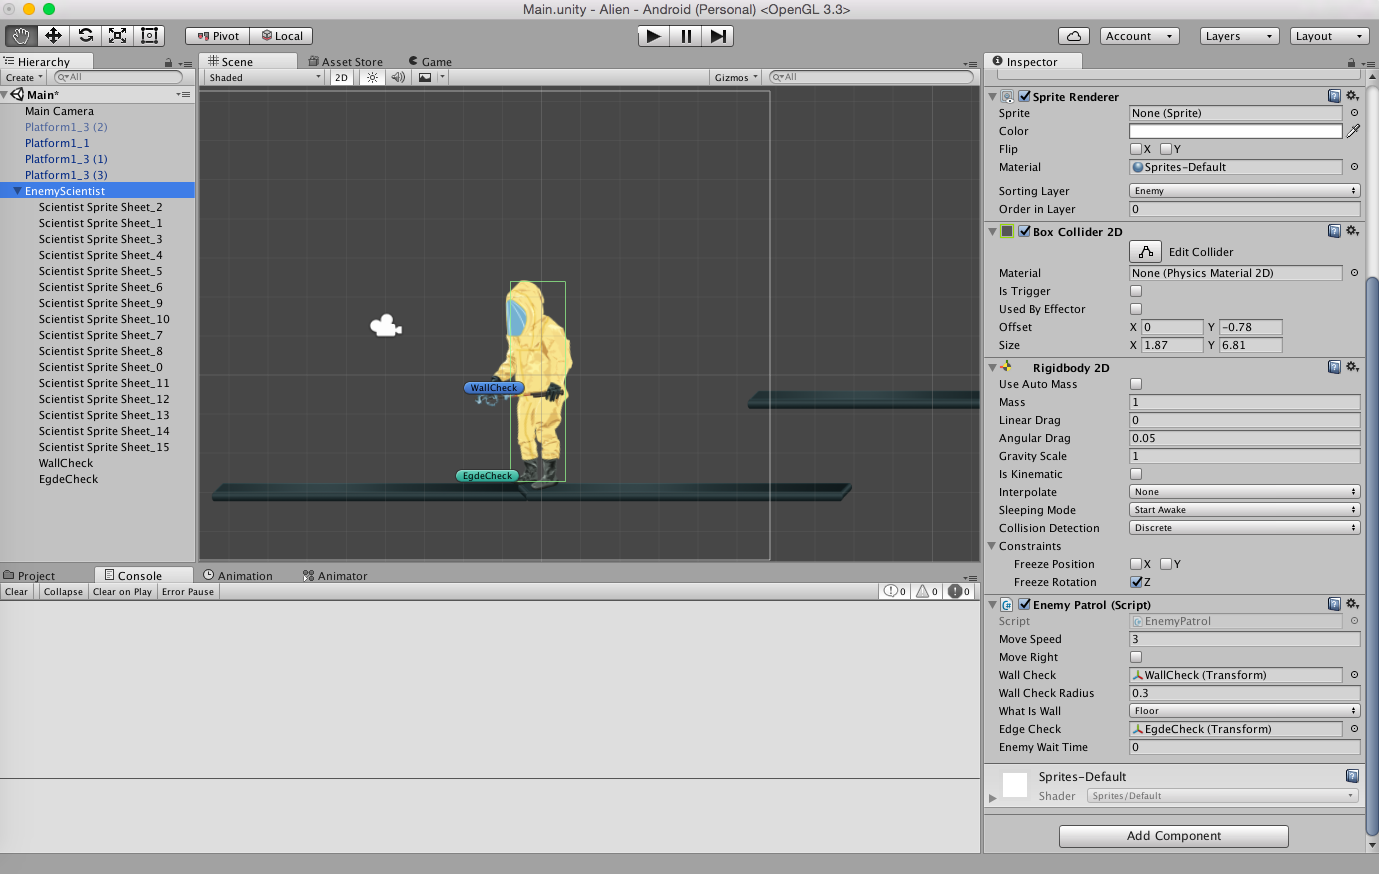Pick color with eyedropper icon

pyautogui.click(x=1353, y=131)
